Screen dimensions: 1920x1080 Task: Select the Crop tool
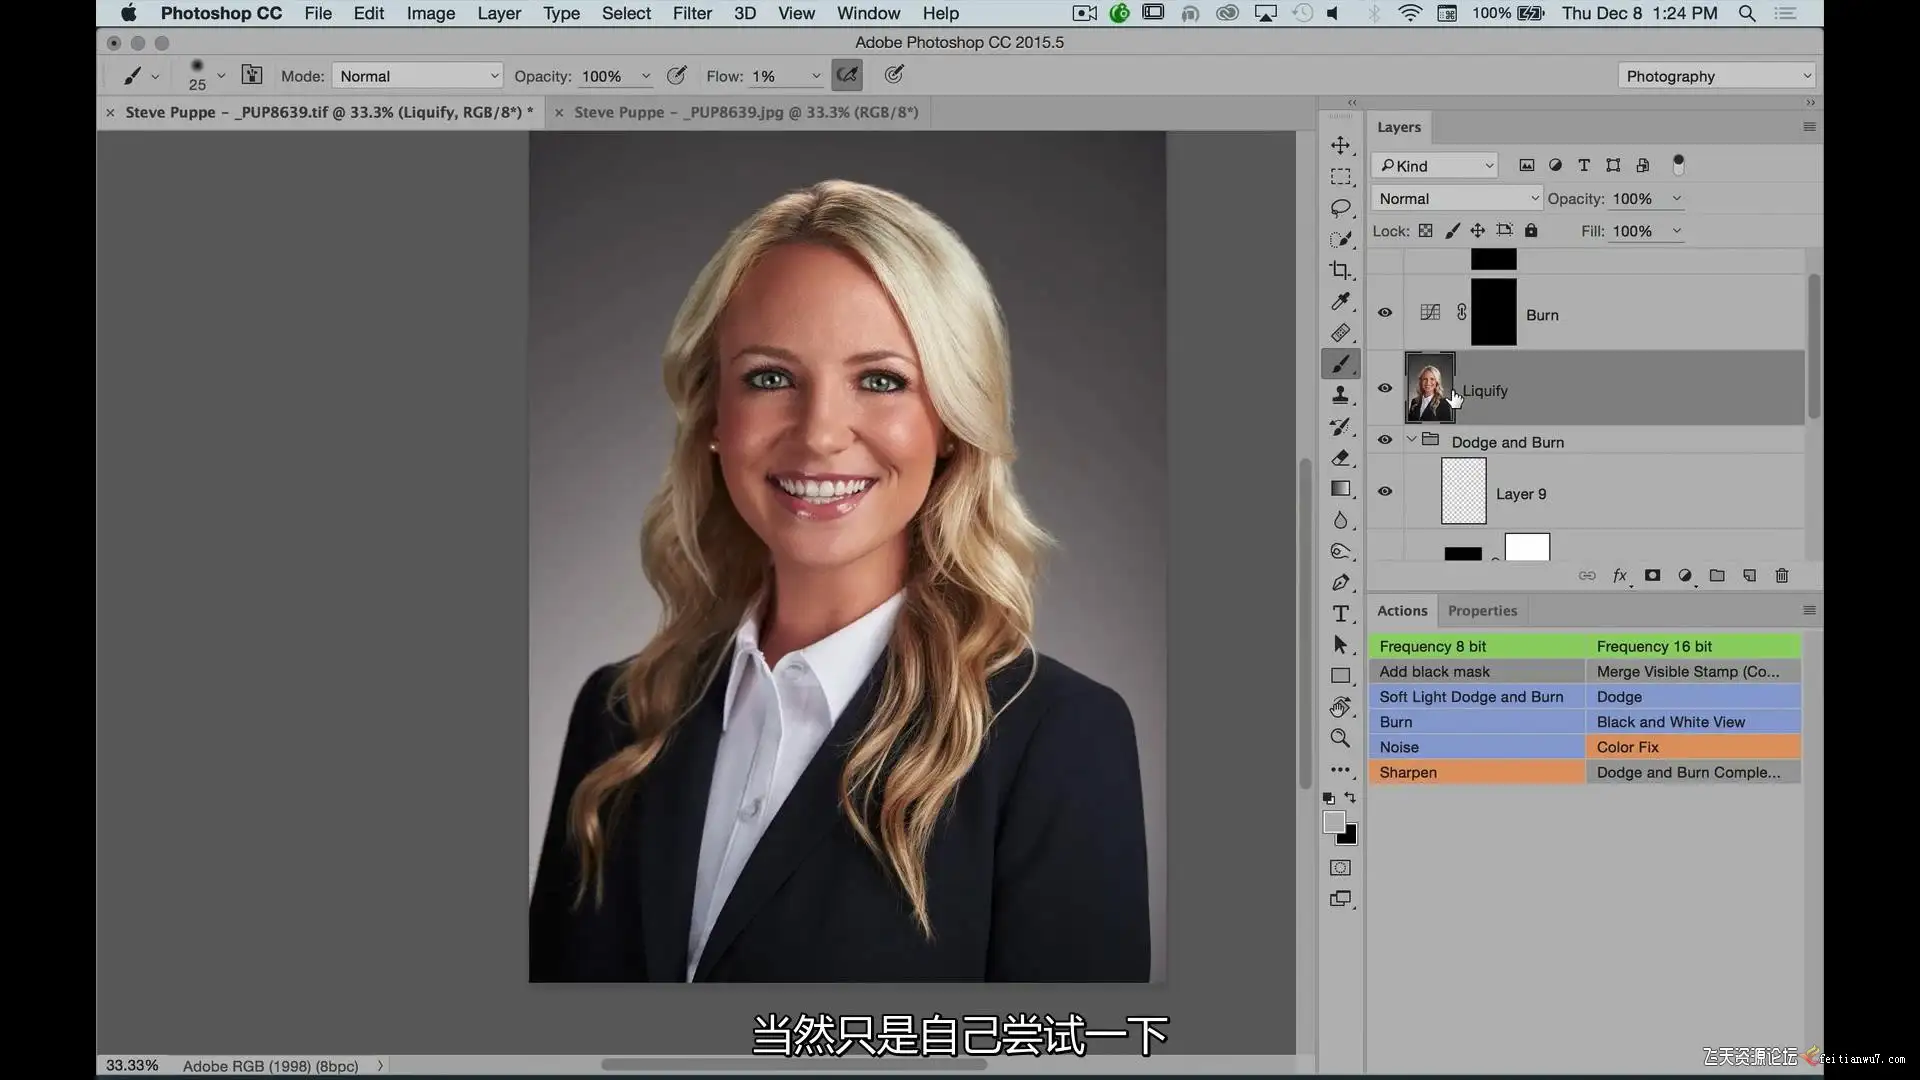pyautogui.click(x=1340, y=270)
